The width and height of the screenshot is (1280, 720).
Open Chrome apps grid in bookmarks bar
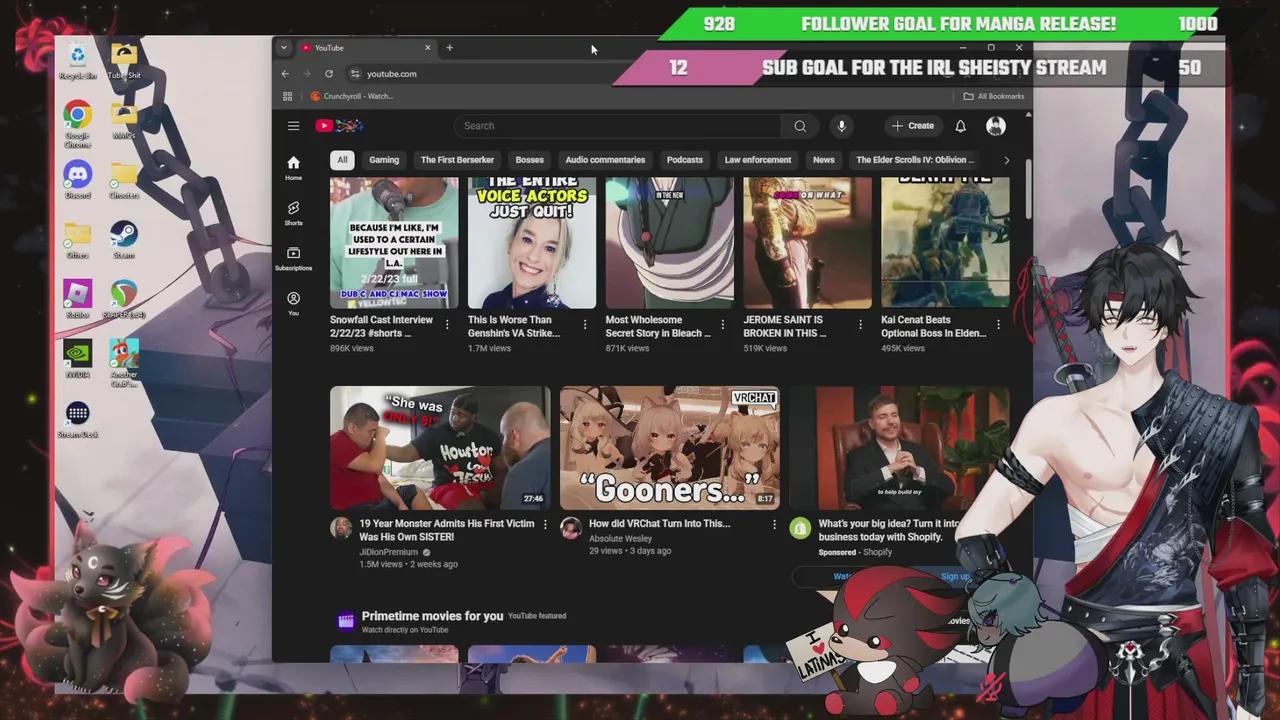pos(287,97)
